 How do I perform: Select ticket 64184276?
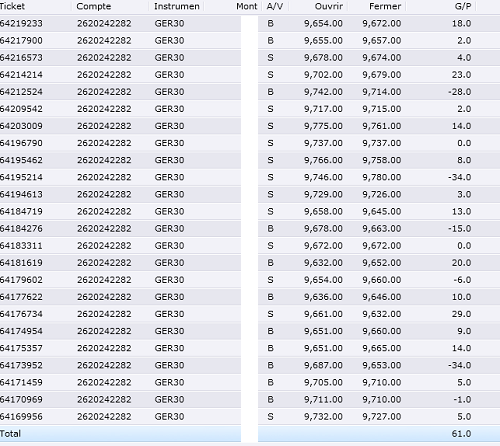[x=21, y=229]
